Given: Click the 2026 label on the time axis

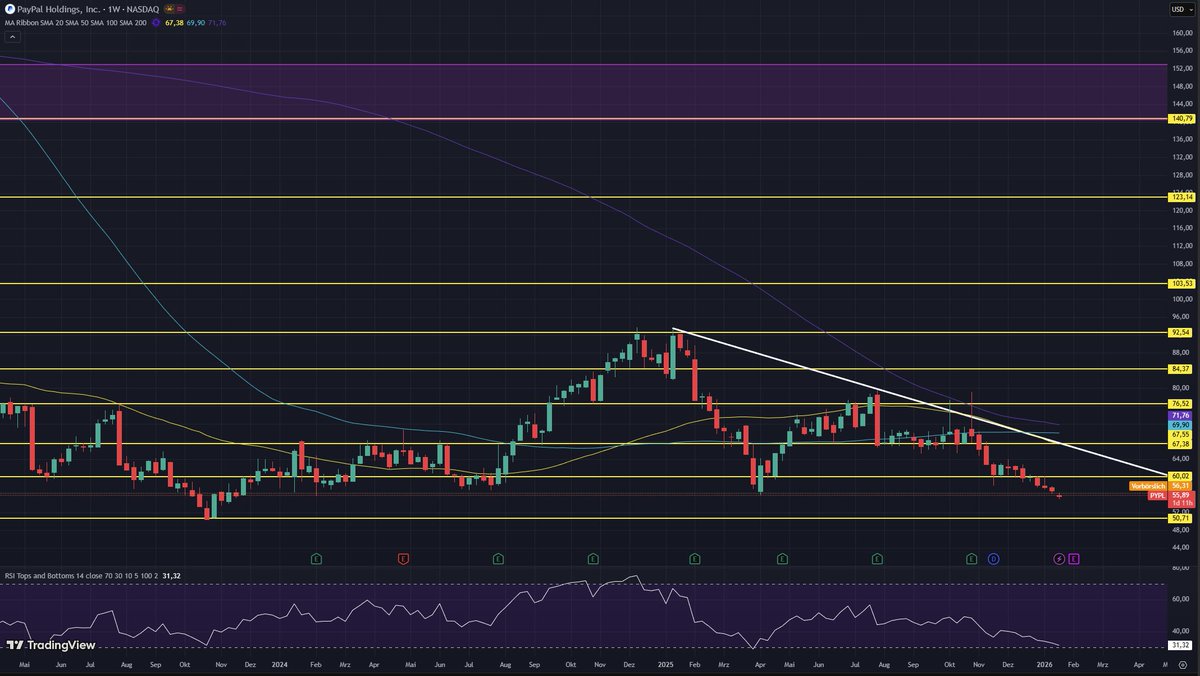Looking at the screenshot, I should click(x=1045, y=664).
